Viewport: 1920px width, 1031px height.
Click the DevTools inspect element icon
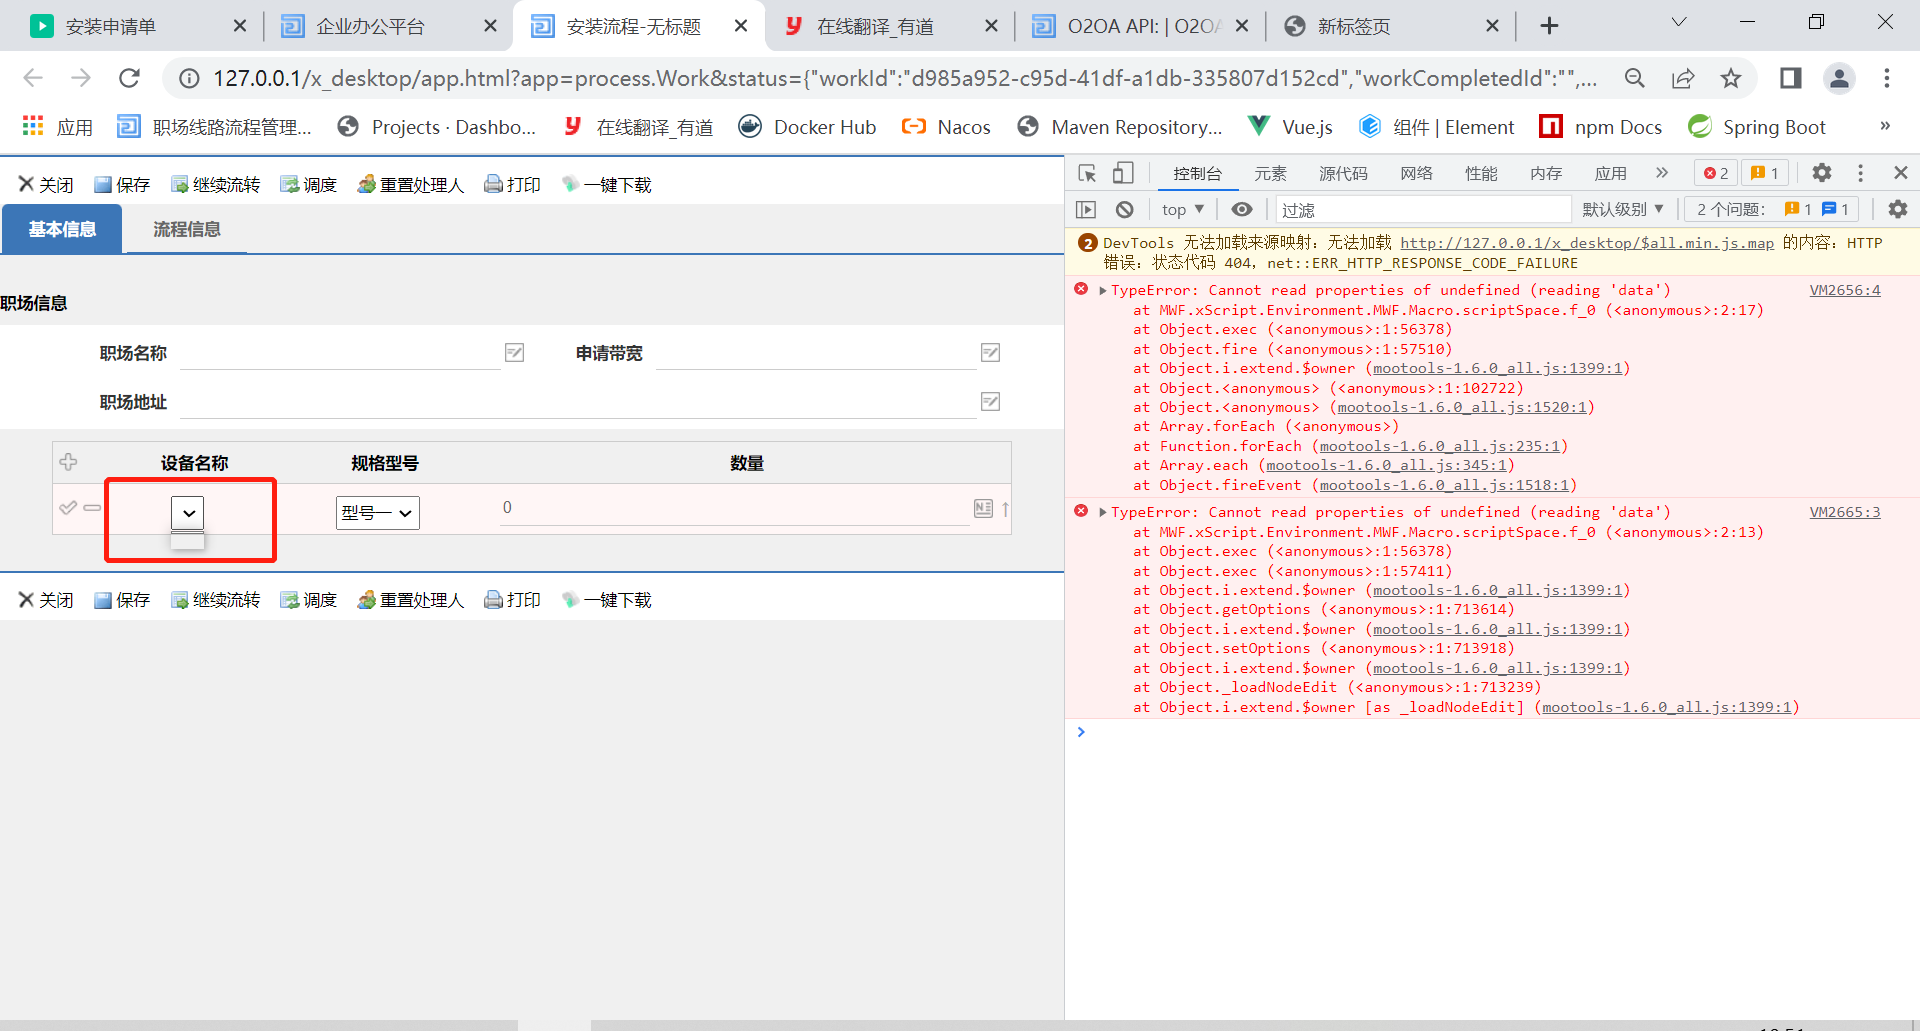tap(1087, 174)
